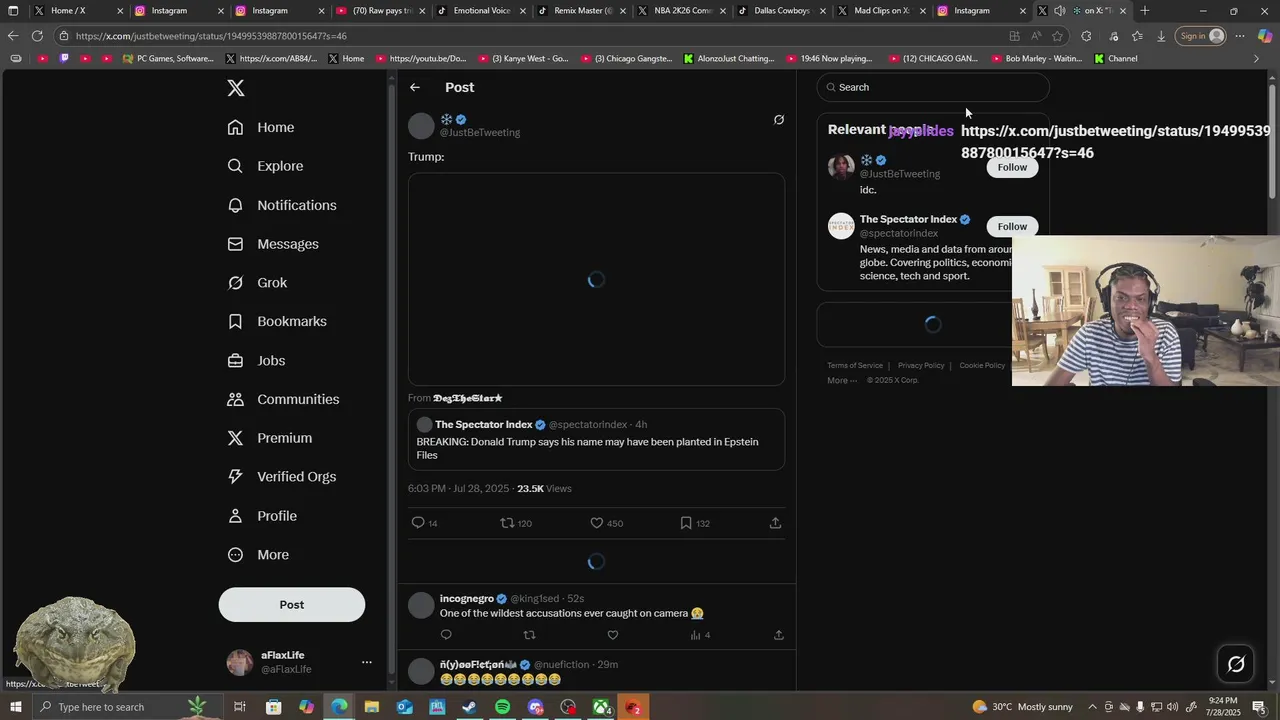Follow The Spectator Index
The width and height of the screenshot is (1280, 720).
pos(1012,226)
